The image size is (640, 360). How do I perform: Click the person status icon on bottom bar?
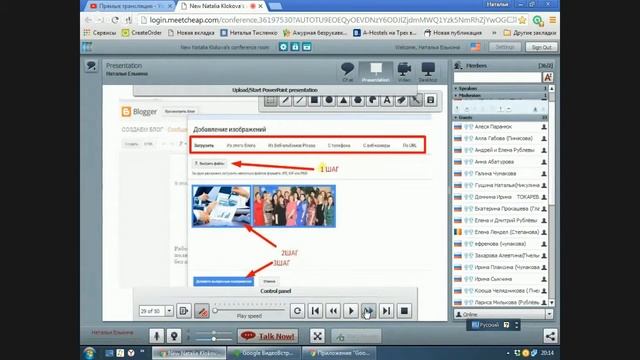tap(156, 336)
